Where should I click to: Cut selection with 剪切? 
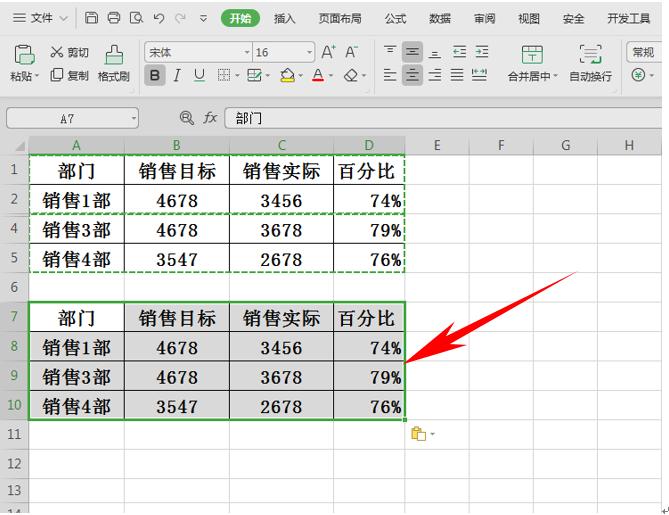[69, 52]
